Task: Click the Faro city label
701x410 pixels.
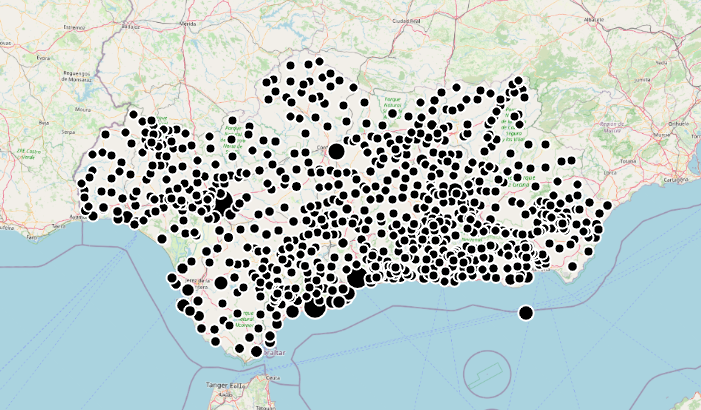Action: [x=31, y=237]
